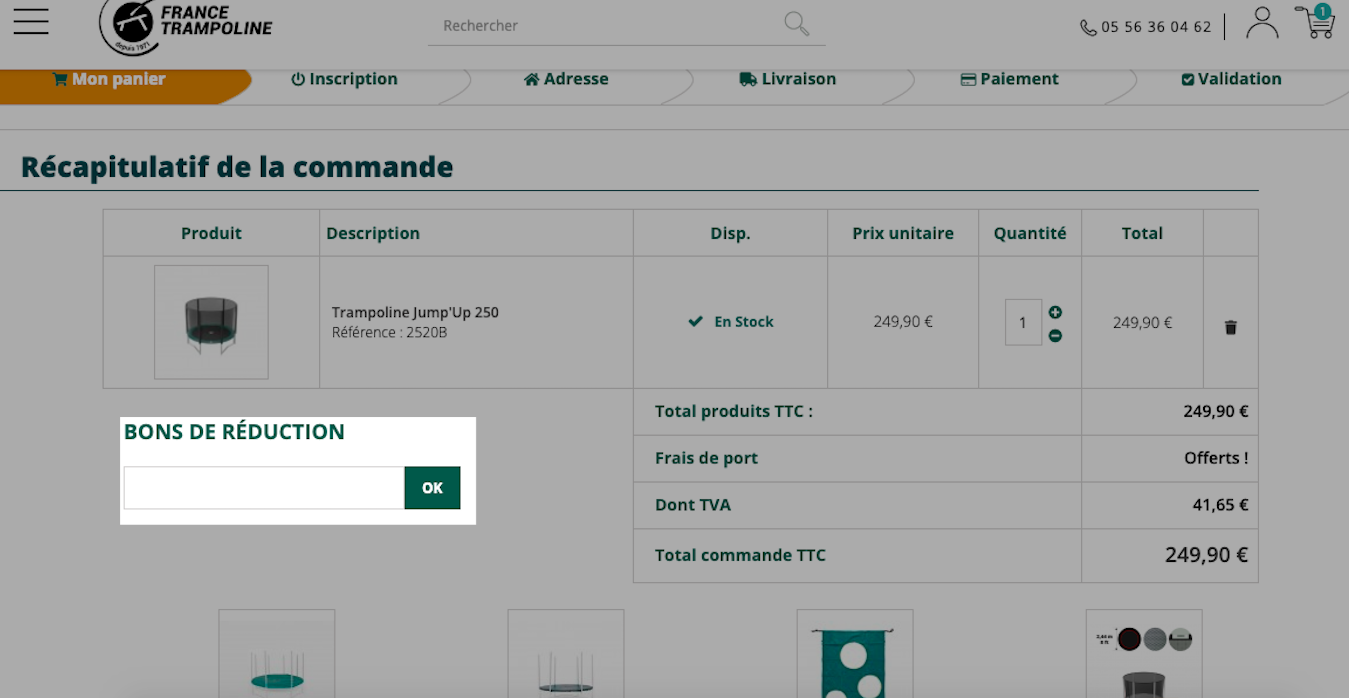Go to the Validation step
The image size is (1349, 698).
tap(1231, 79)
